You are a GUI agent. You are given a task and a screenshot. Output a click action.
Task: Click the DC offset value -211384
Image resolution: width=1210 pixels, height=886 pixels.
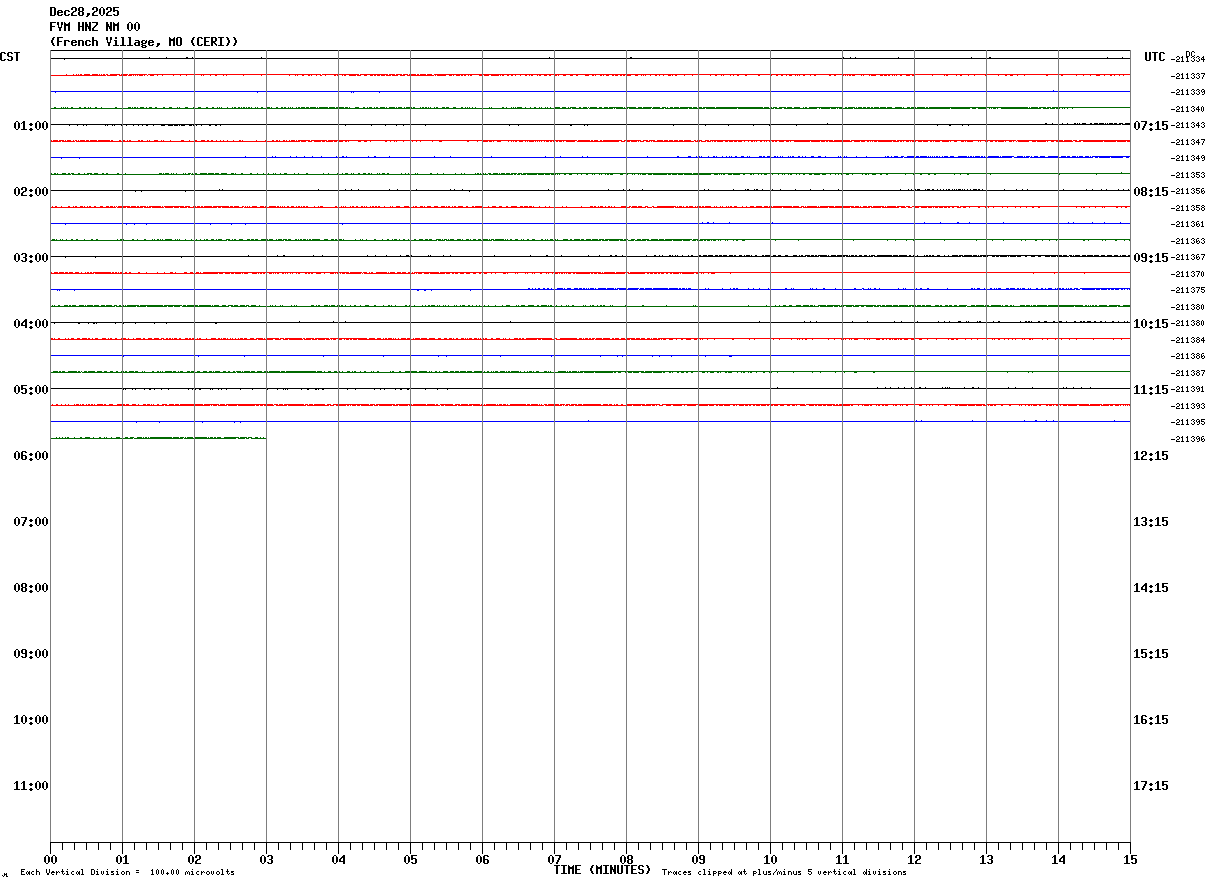point(1188,340)
